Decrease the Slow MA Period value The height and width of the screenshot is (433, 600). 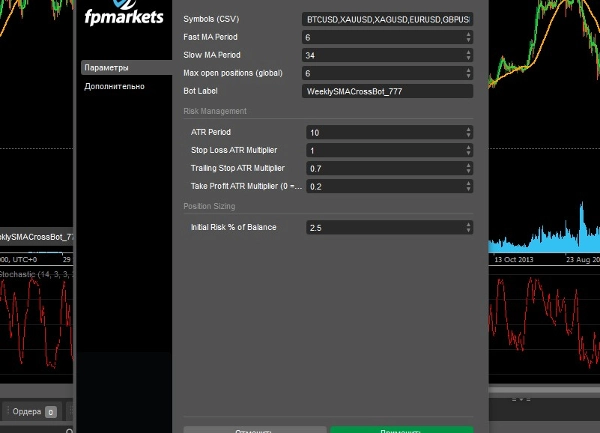pos(469,58)
